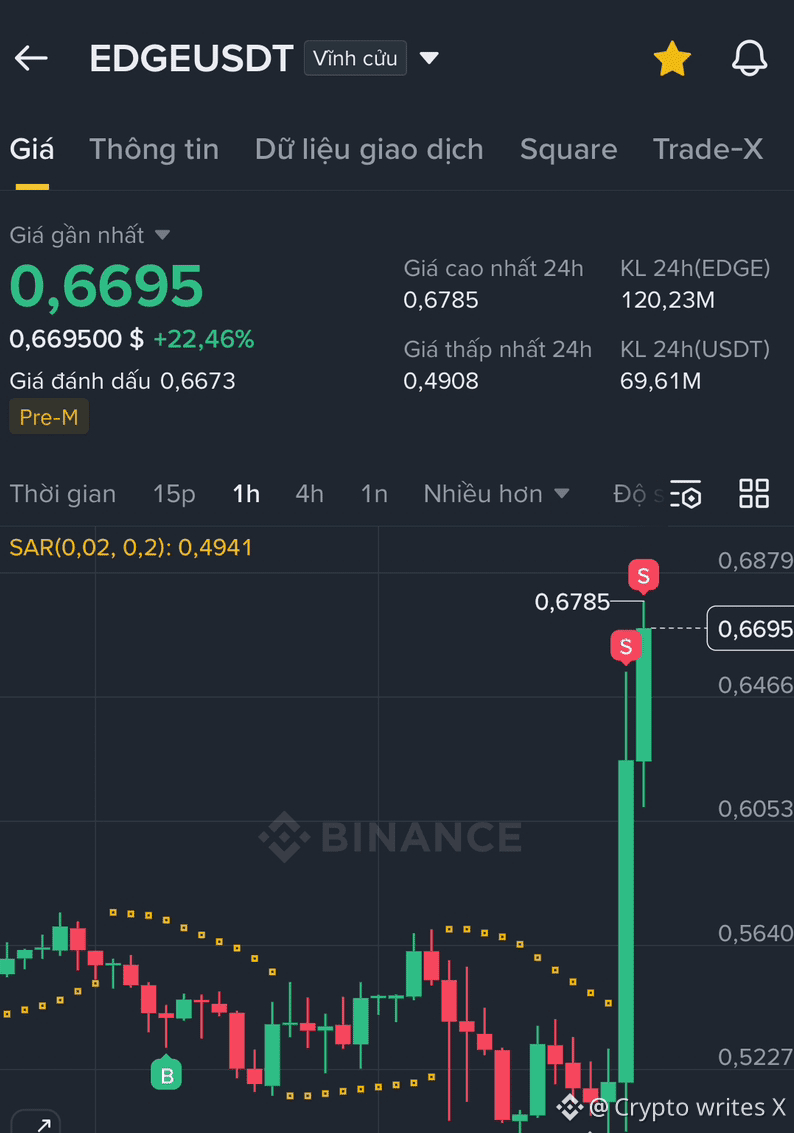Tap the 0,6879 price axis label
Viewport: 794px width, 1133px height.
[755, 561]
